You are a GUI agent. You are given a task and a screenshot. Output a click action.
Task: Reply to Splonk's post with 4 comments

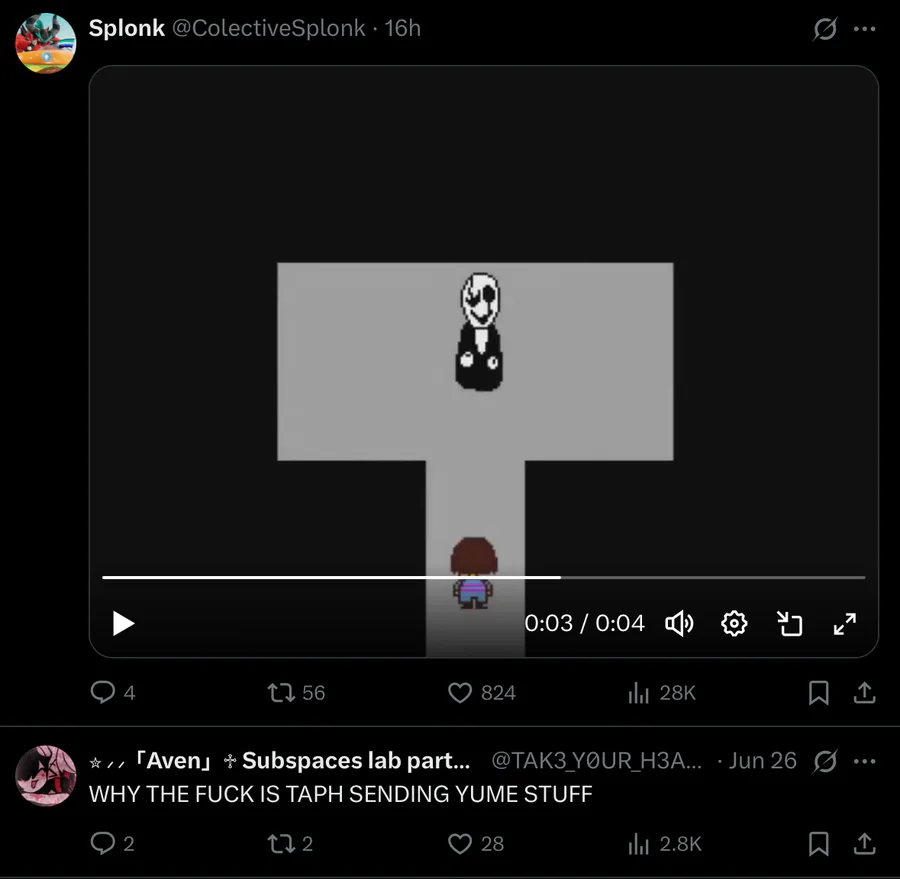coord(113,692)
